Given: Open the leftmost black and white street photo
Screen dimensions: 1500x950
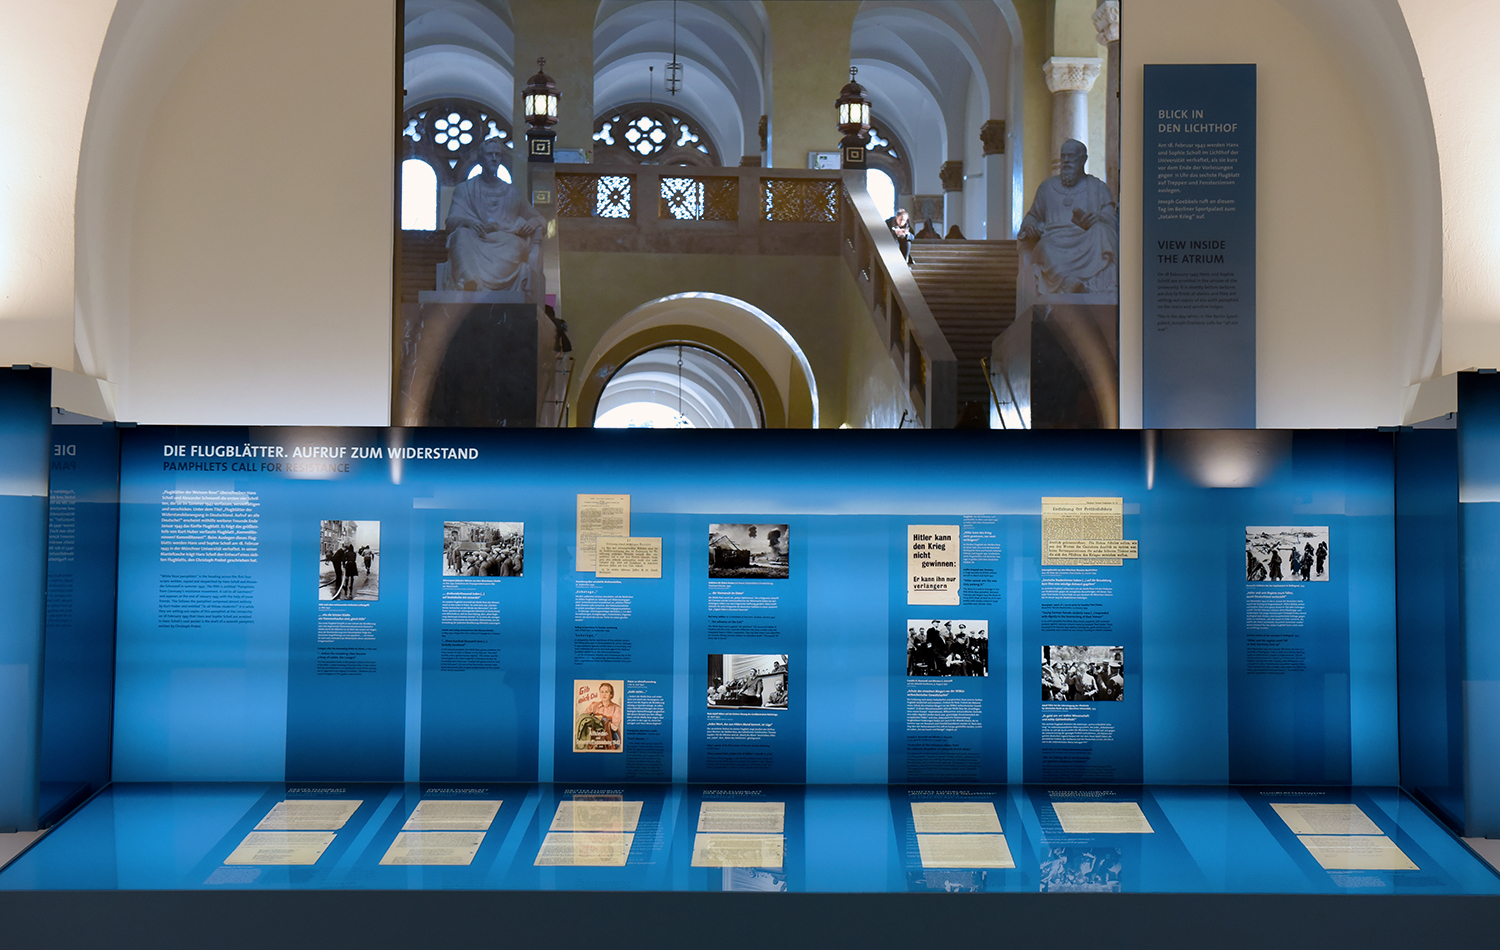Looking at the screenshot, I should [349, 560].
